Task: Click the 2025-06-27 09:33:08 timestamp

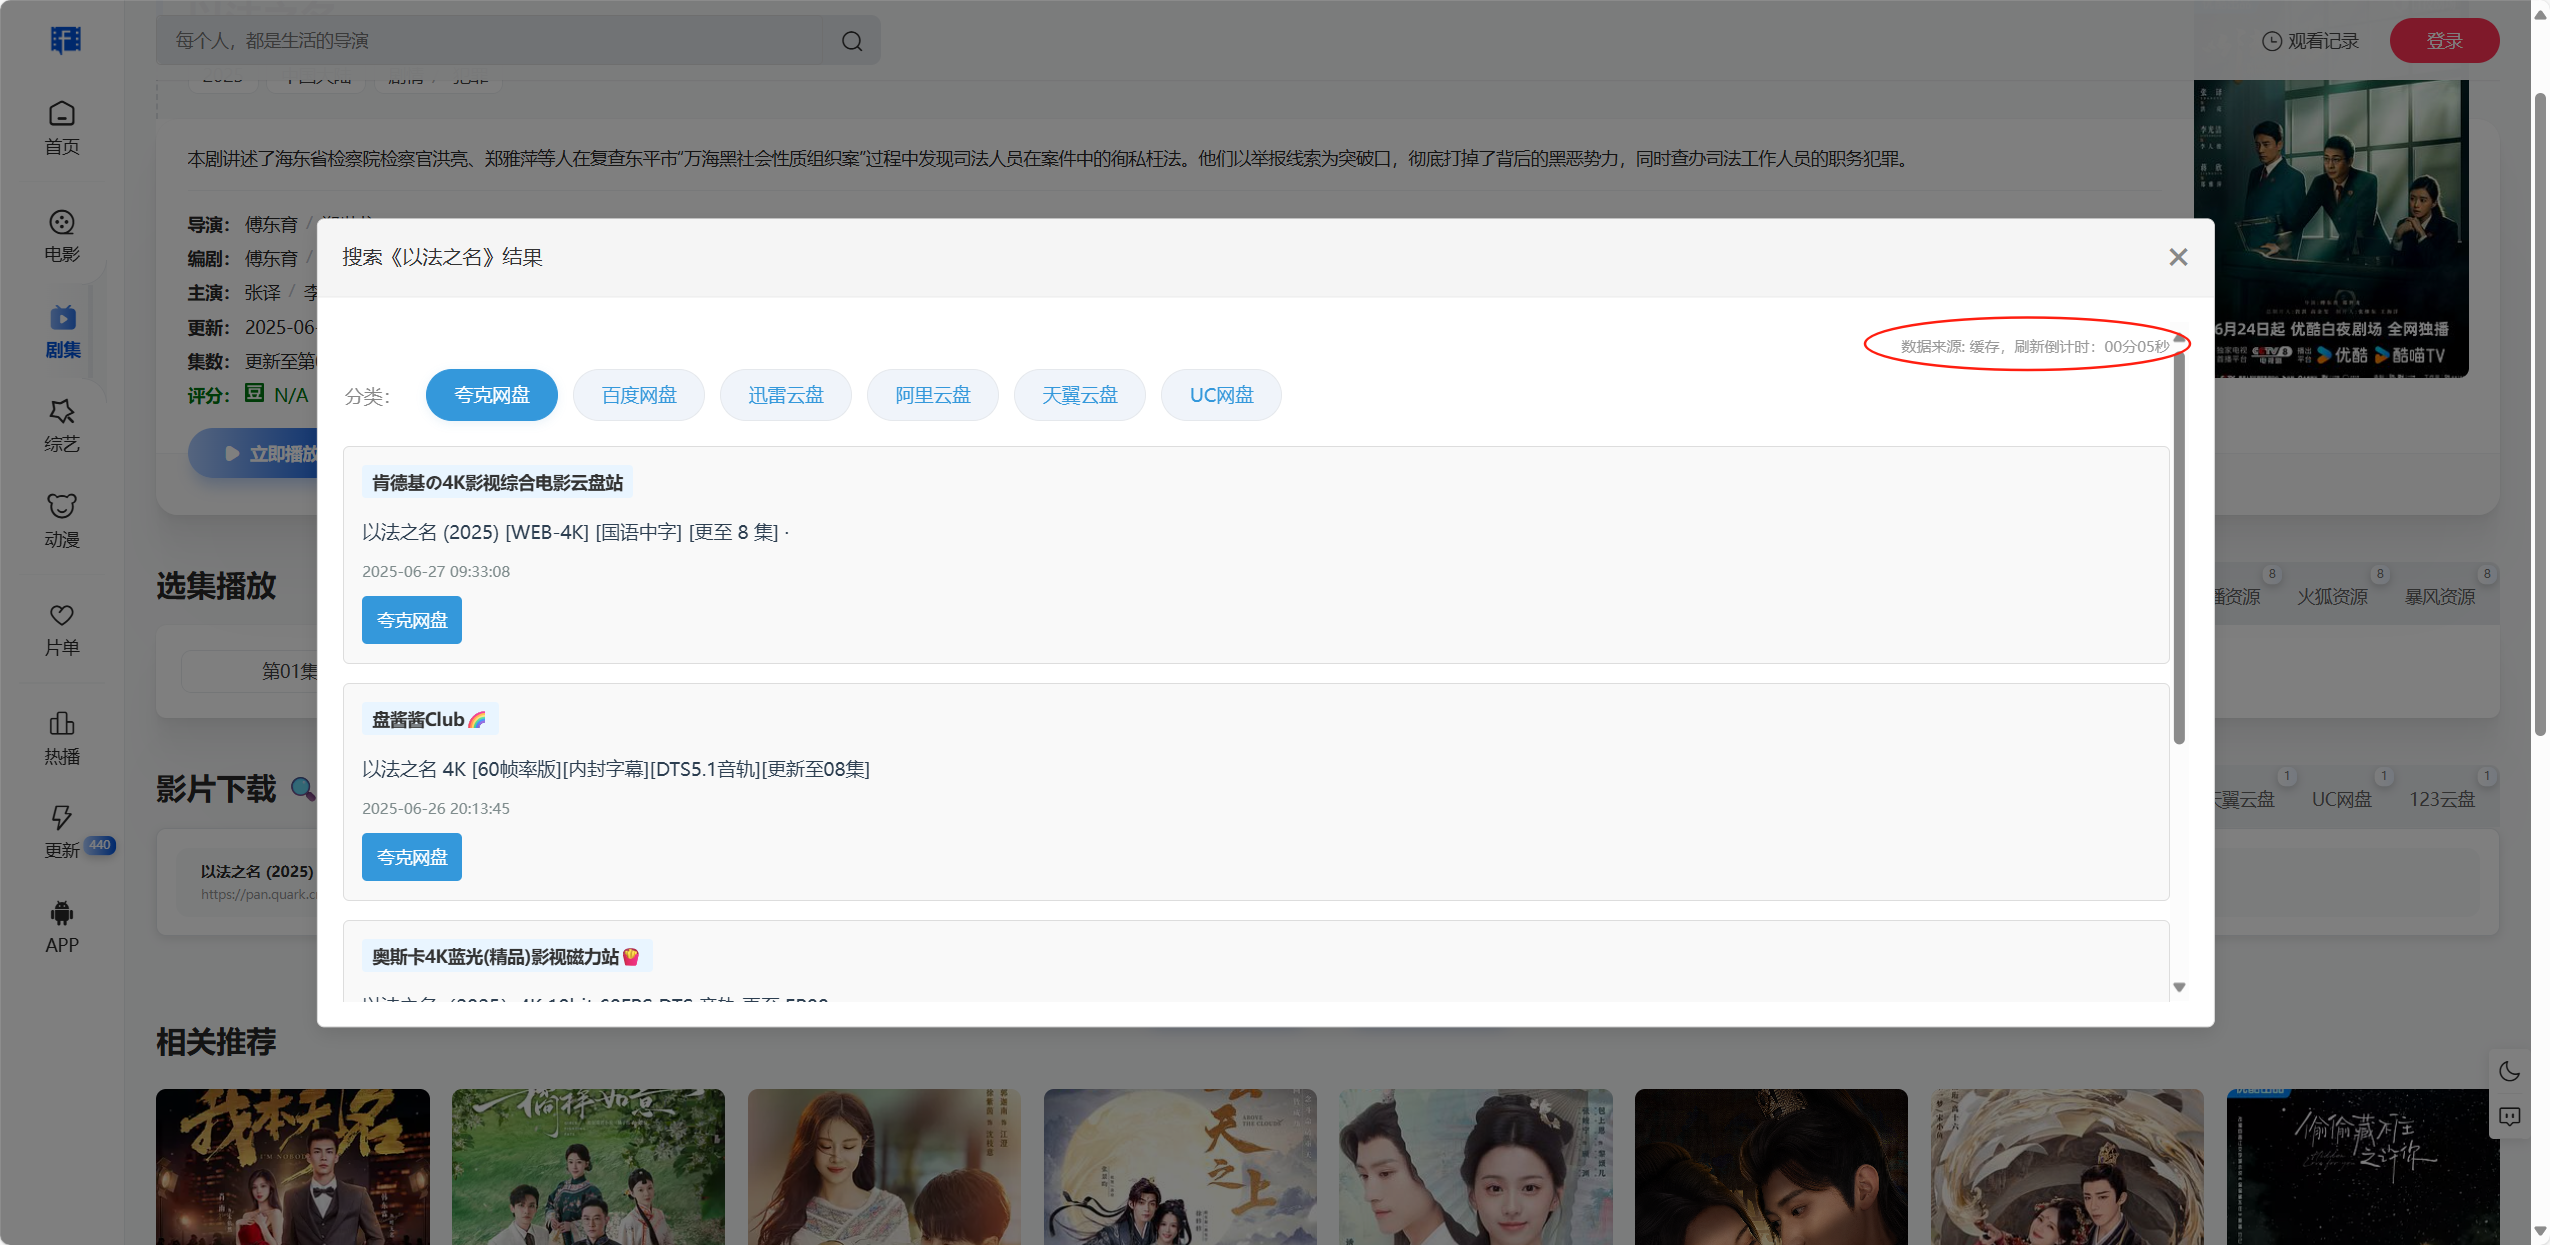Action: pyautogui.click(x=436, y=571)
